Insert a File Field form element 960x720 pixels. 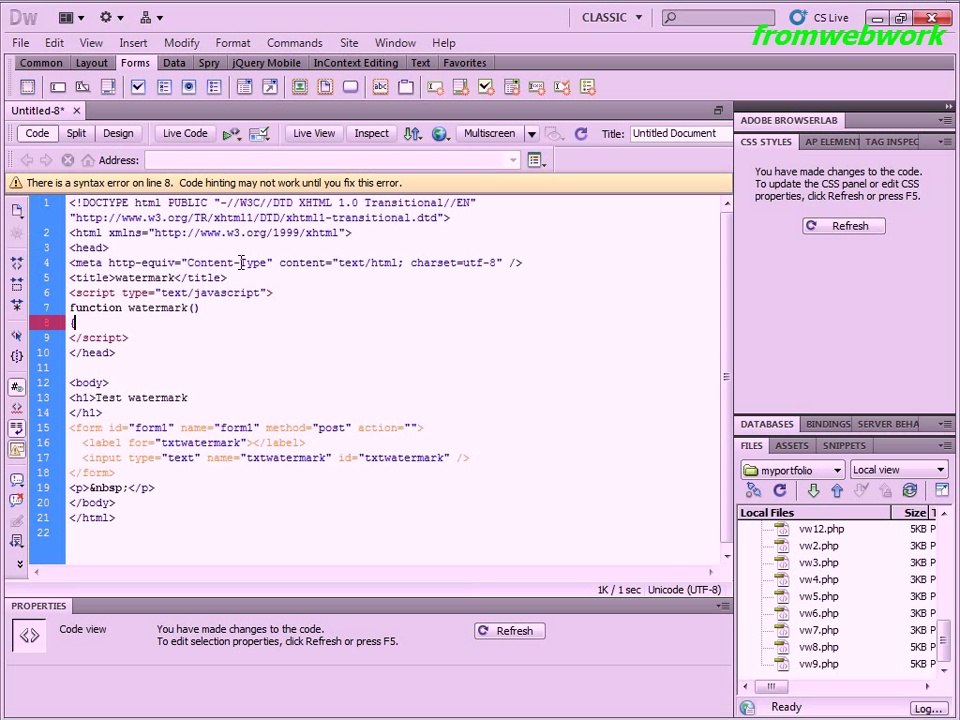pyautogui.click(x=325, y=87)
